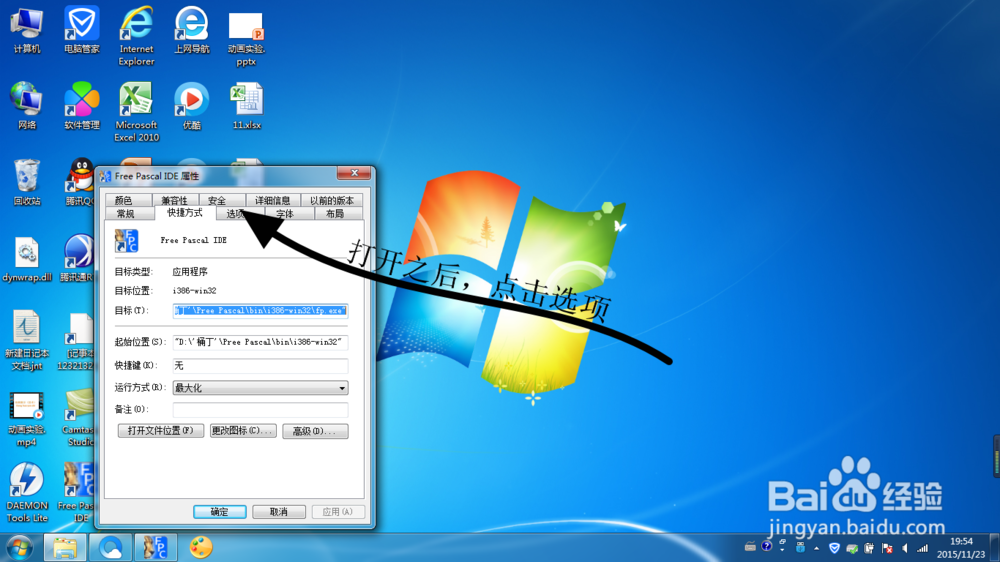The width and height of the screenshot is (1000, 562).
Task: Click the 打开文件位置(F) button
Action: pos(161,431)
